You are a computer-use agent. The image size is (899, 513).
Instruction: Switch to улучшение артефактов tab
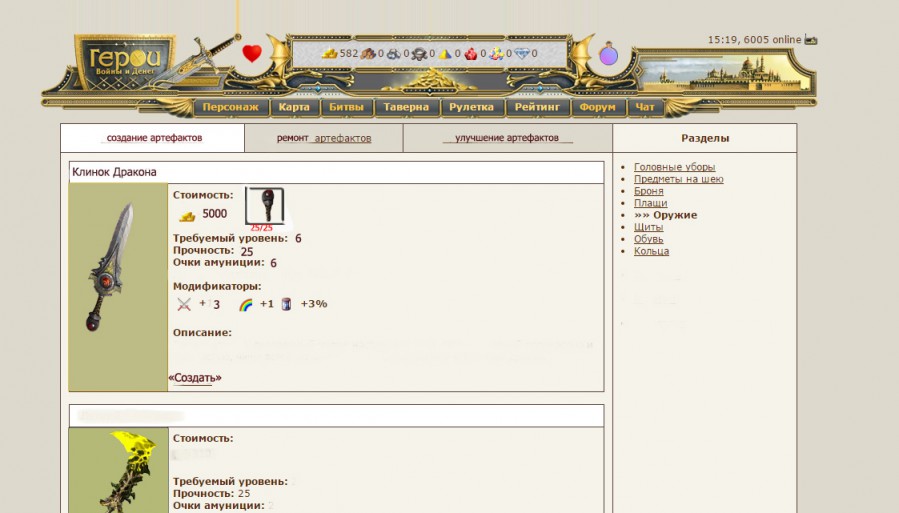506,138
